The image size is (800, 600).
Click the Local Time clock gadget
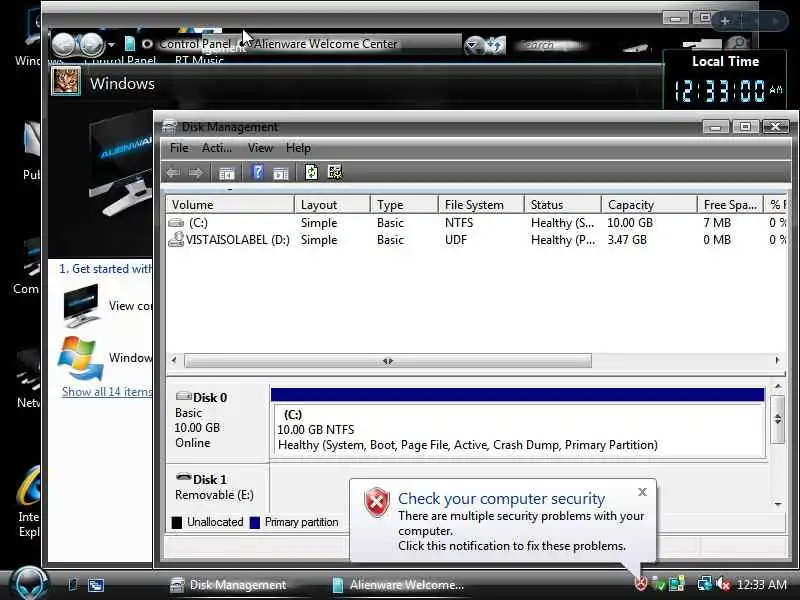725,79
